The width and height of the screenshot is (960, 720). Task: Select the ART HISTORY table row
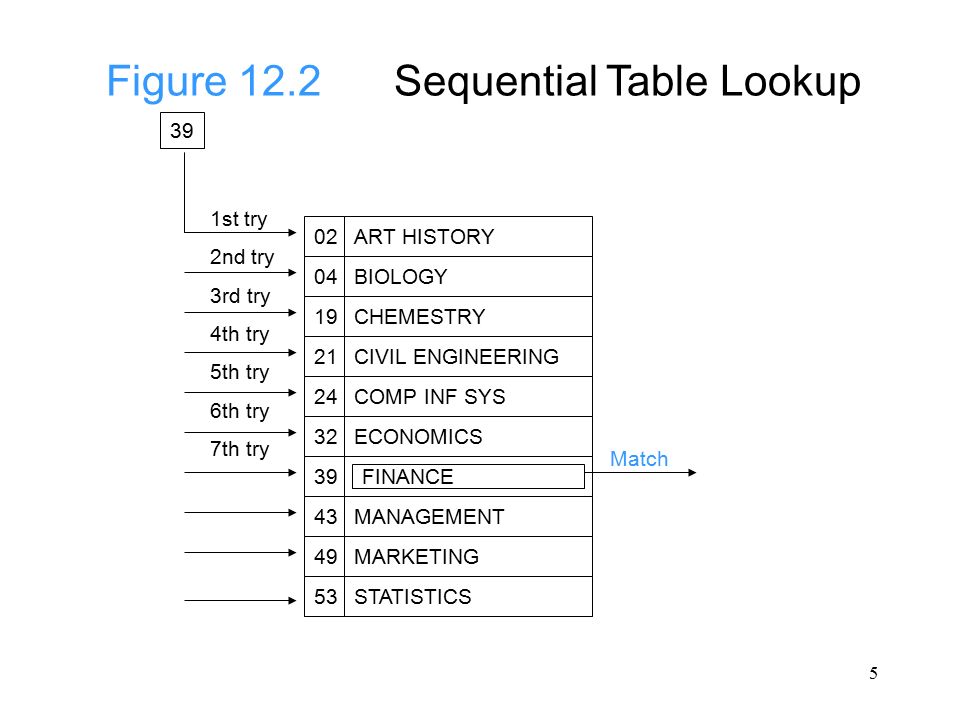point(448,236)
